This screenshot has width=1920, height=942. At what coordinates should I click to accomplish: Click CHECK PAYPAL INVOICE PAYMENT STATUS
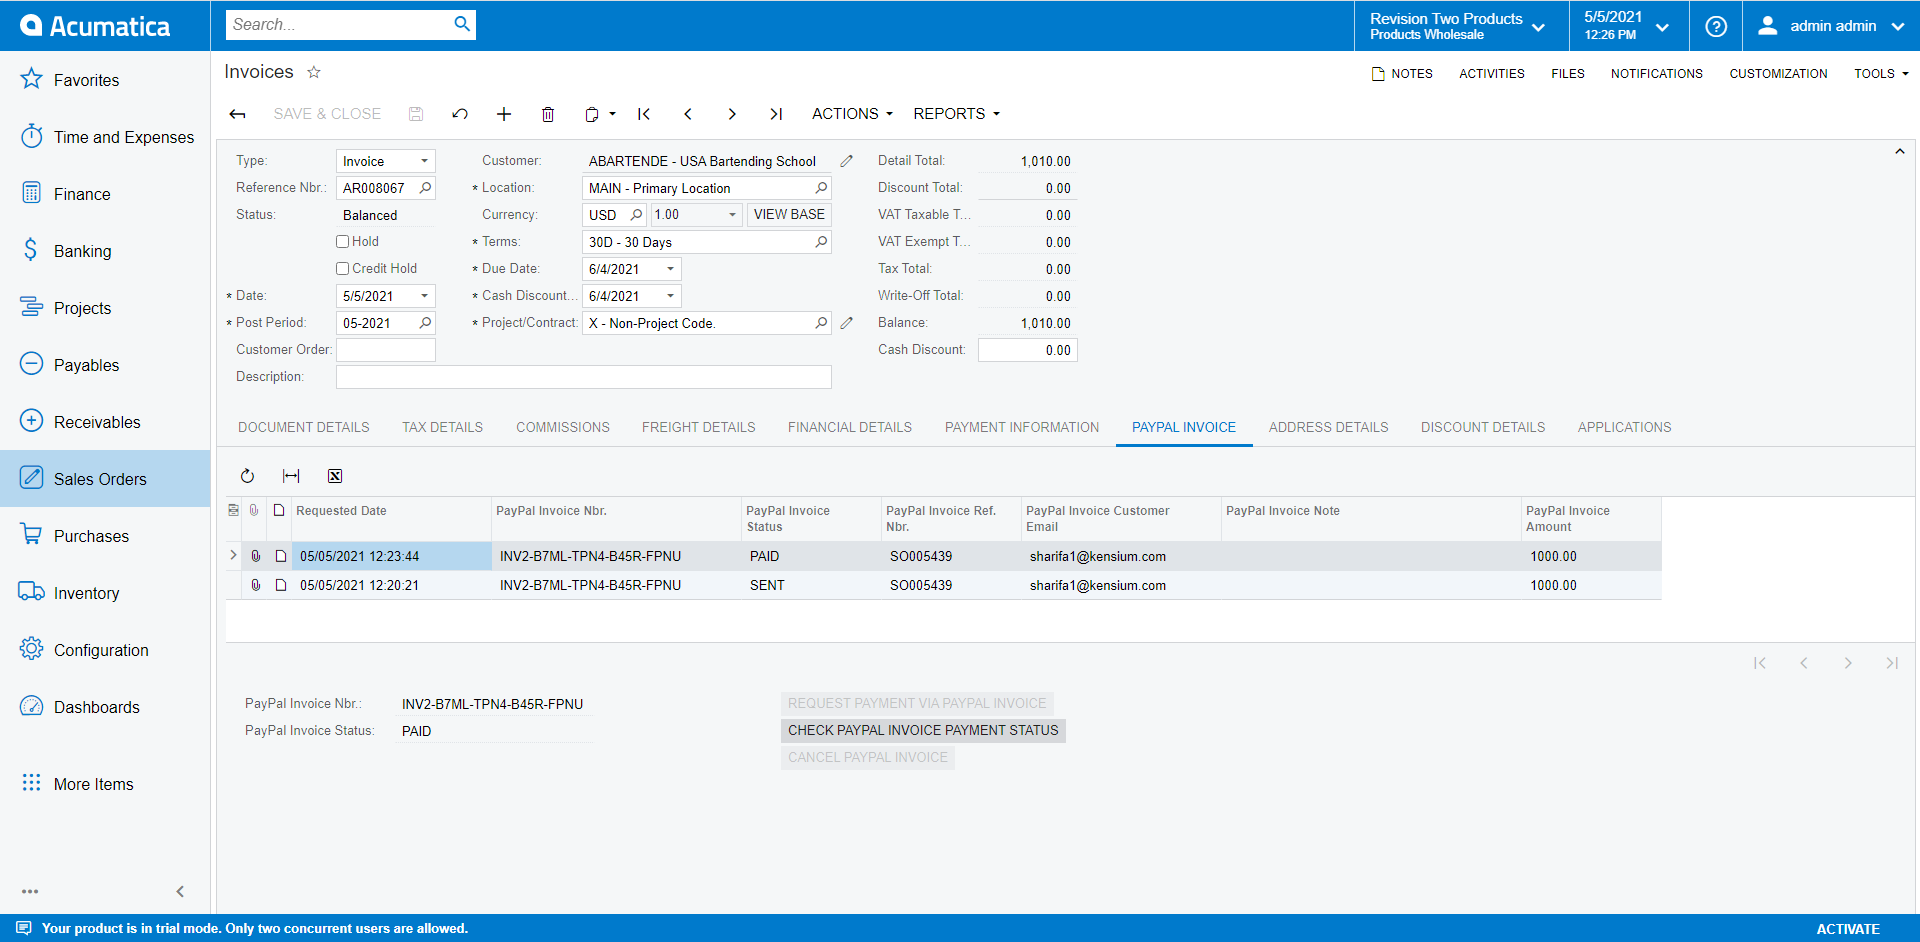[923, 731]
